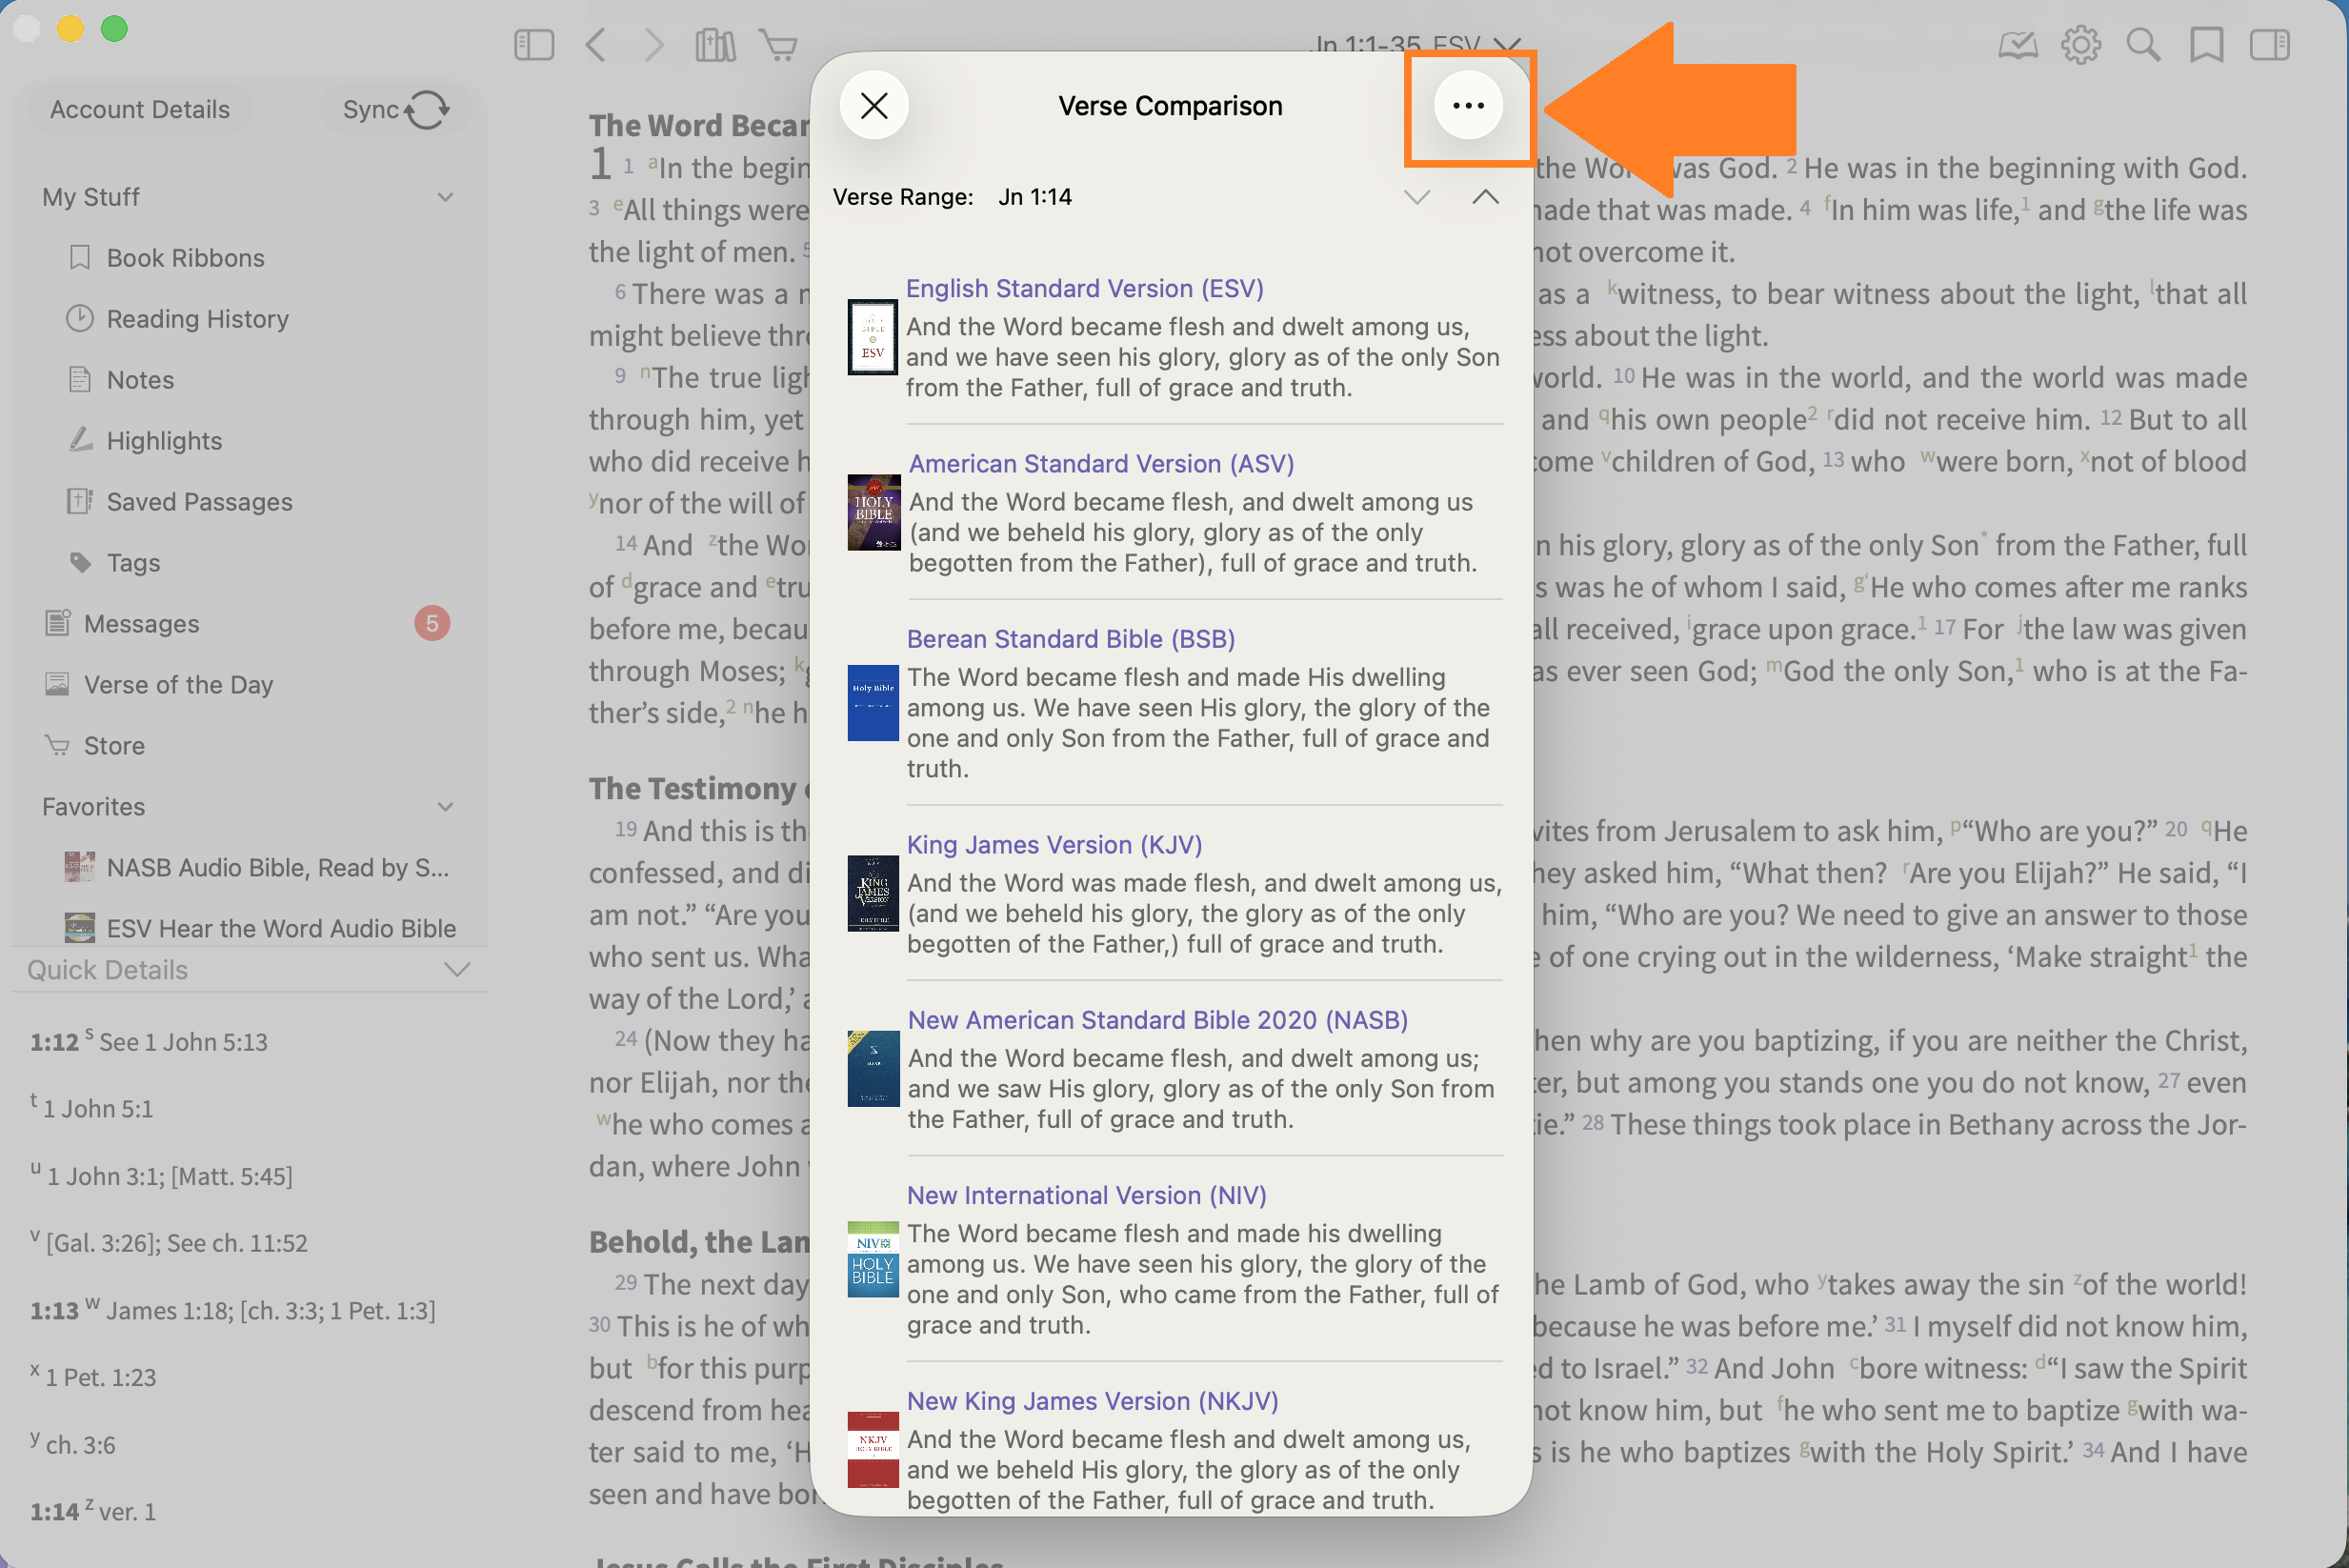Image resolution: width=2349 pixels, height=1568 pixels.
Task: Click the Account Details button
Action: (x=140, y=110)
